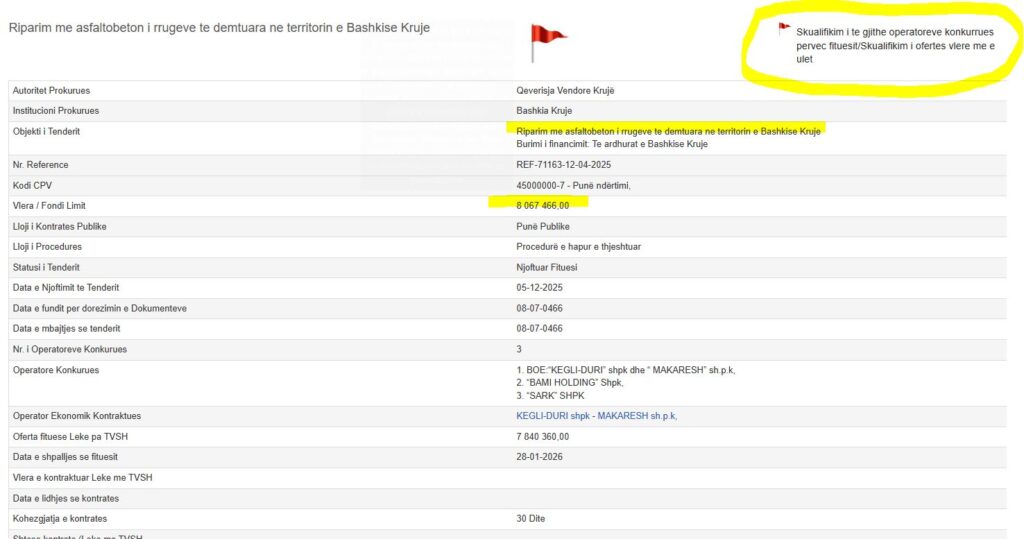Click the page heading 'Riparim me asfaltobeton' title

click(x=219, y=28)
